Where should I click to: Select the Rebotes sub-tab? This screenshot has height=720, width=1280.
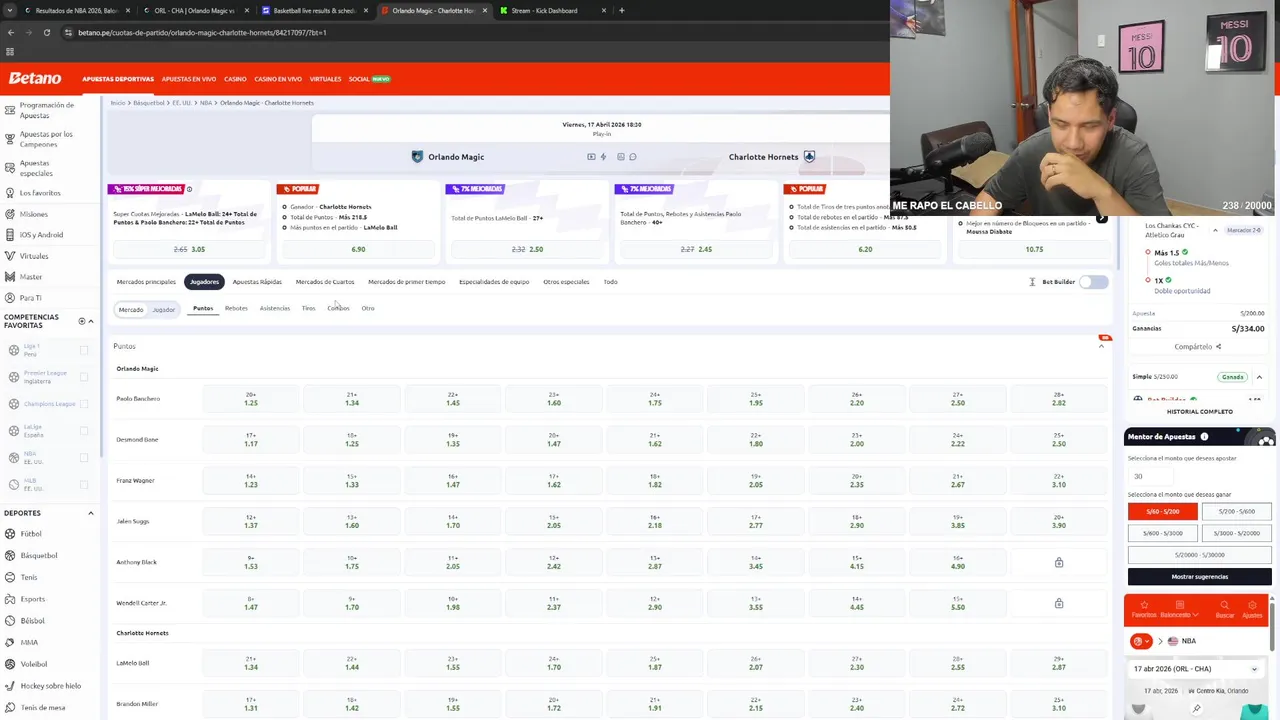click(x=236, y=308)
